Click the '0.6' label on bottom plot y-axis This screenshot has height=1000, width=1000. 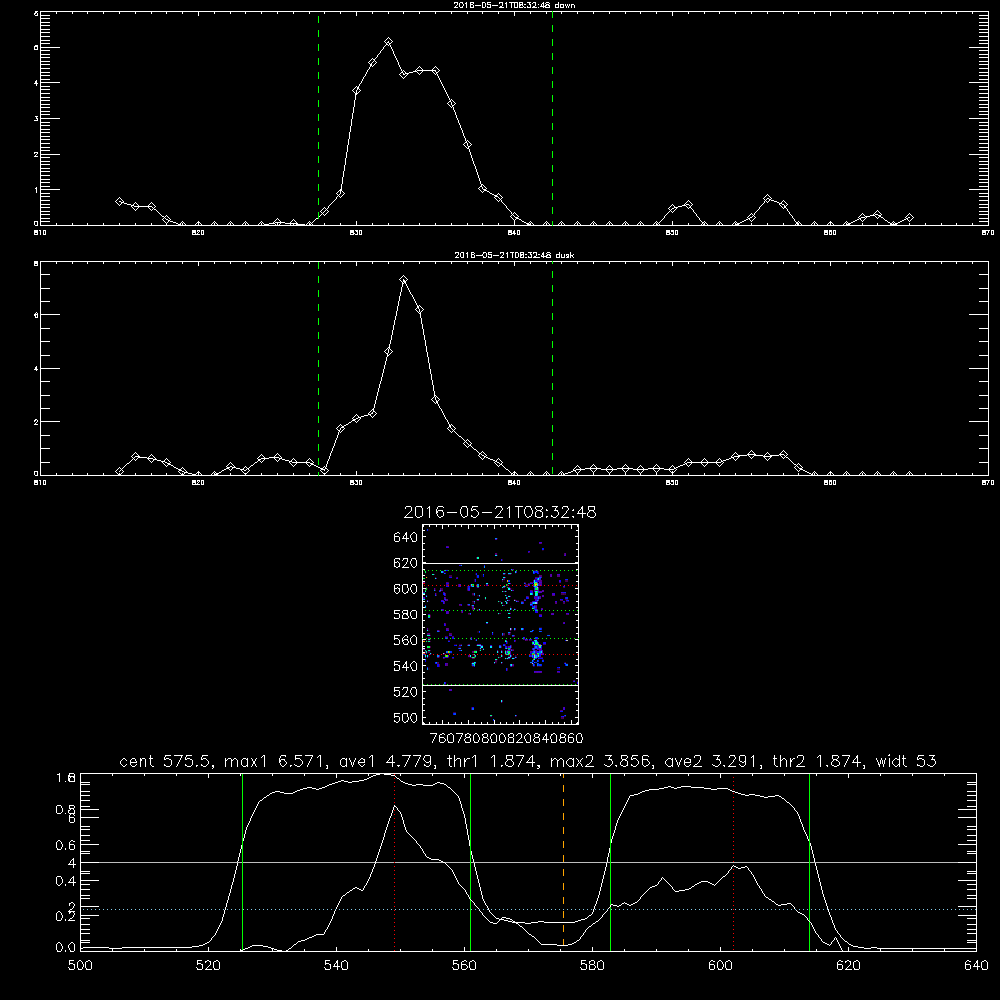click(65, 845)
